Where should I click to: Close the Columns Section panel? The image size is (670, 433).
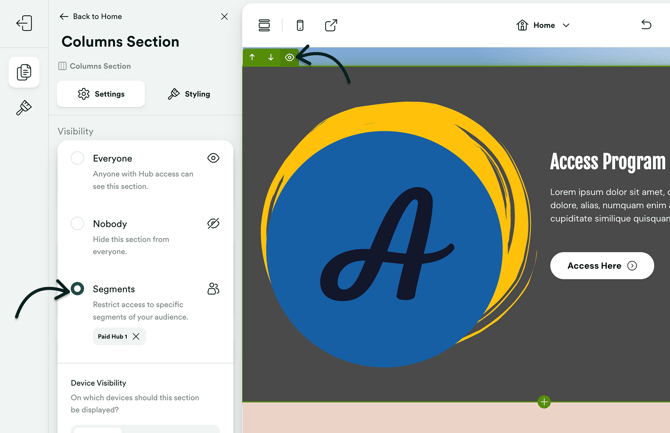click(224, 16)
